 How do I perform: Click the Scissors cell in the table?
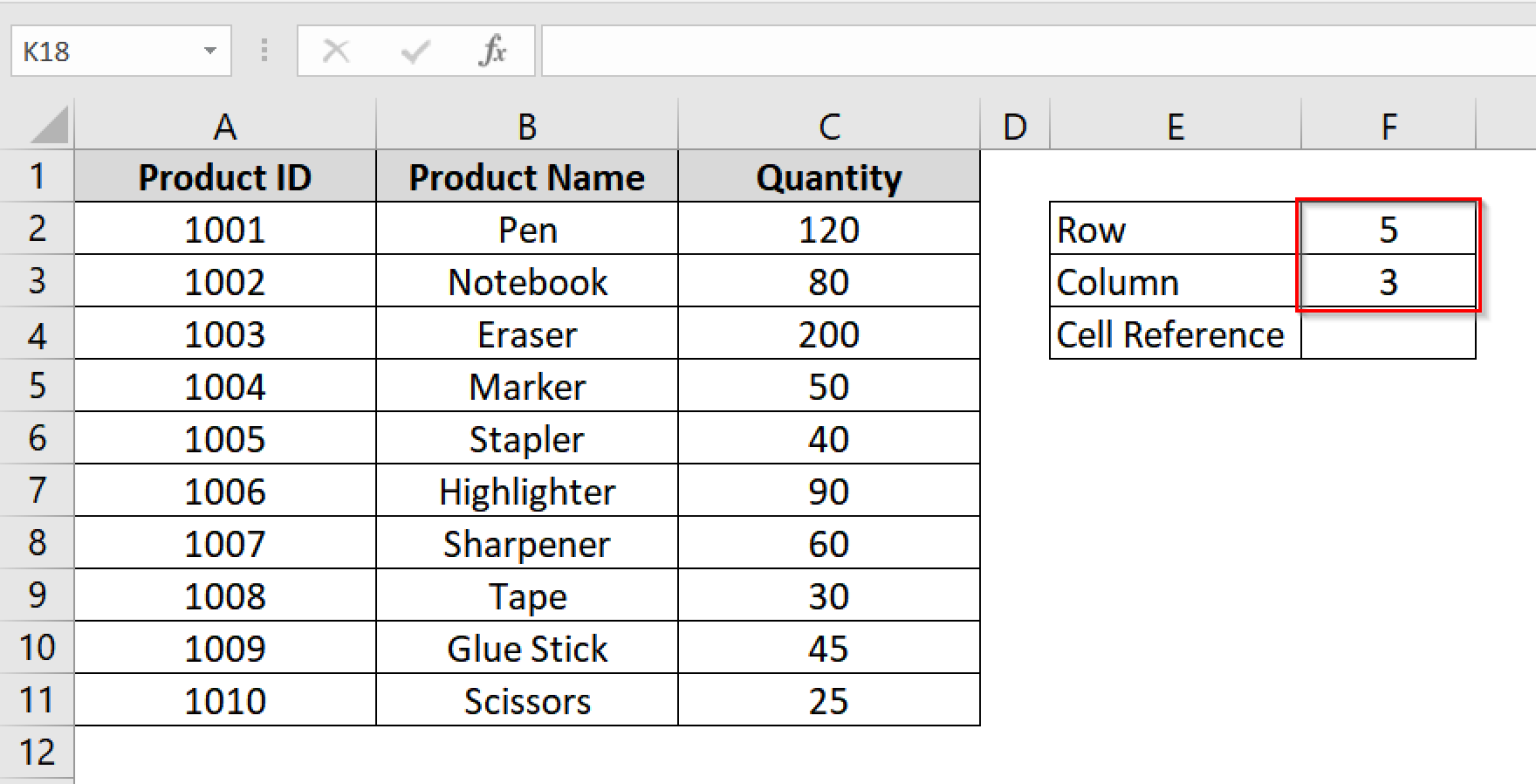coord(526,700)
